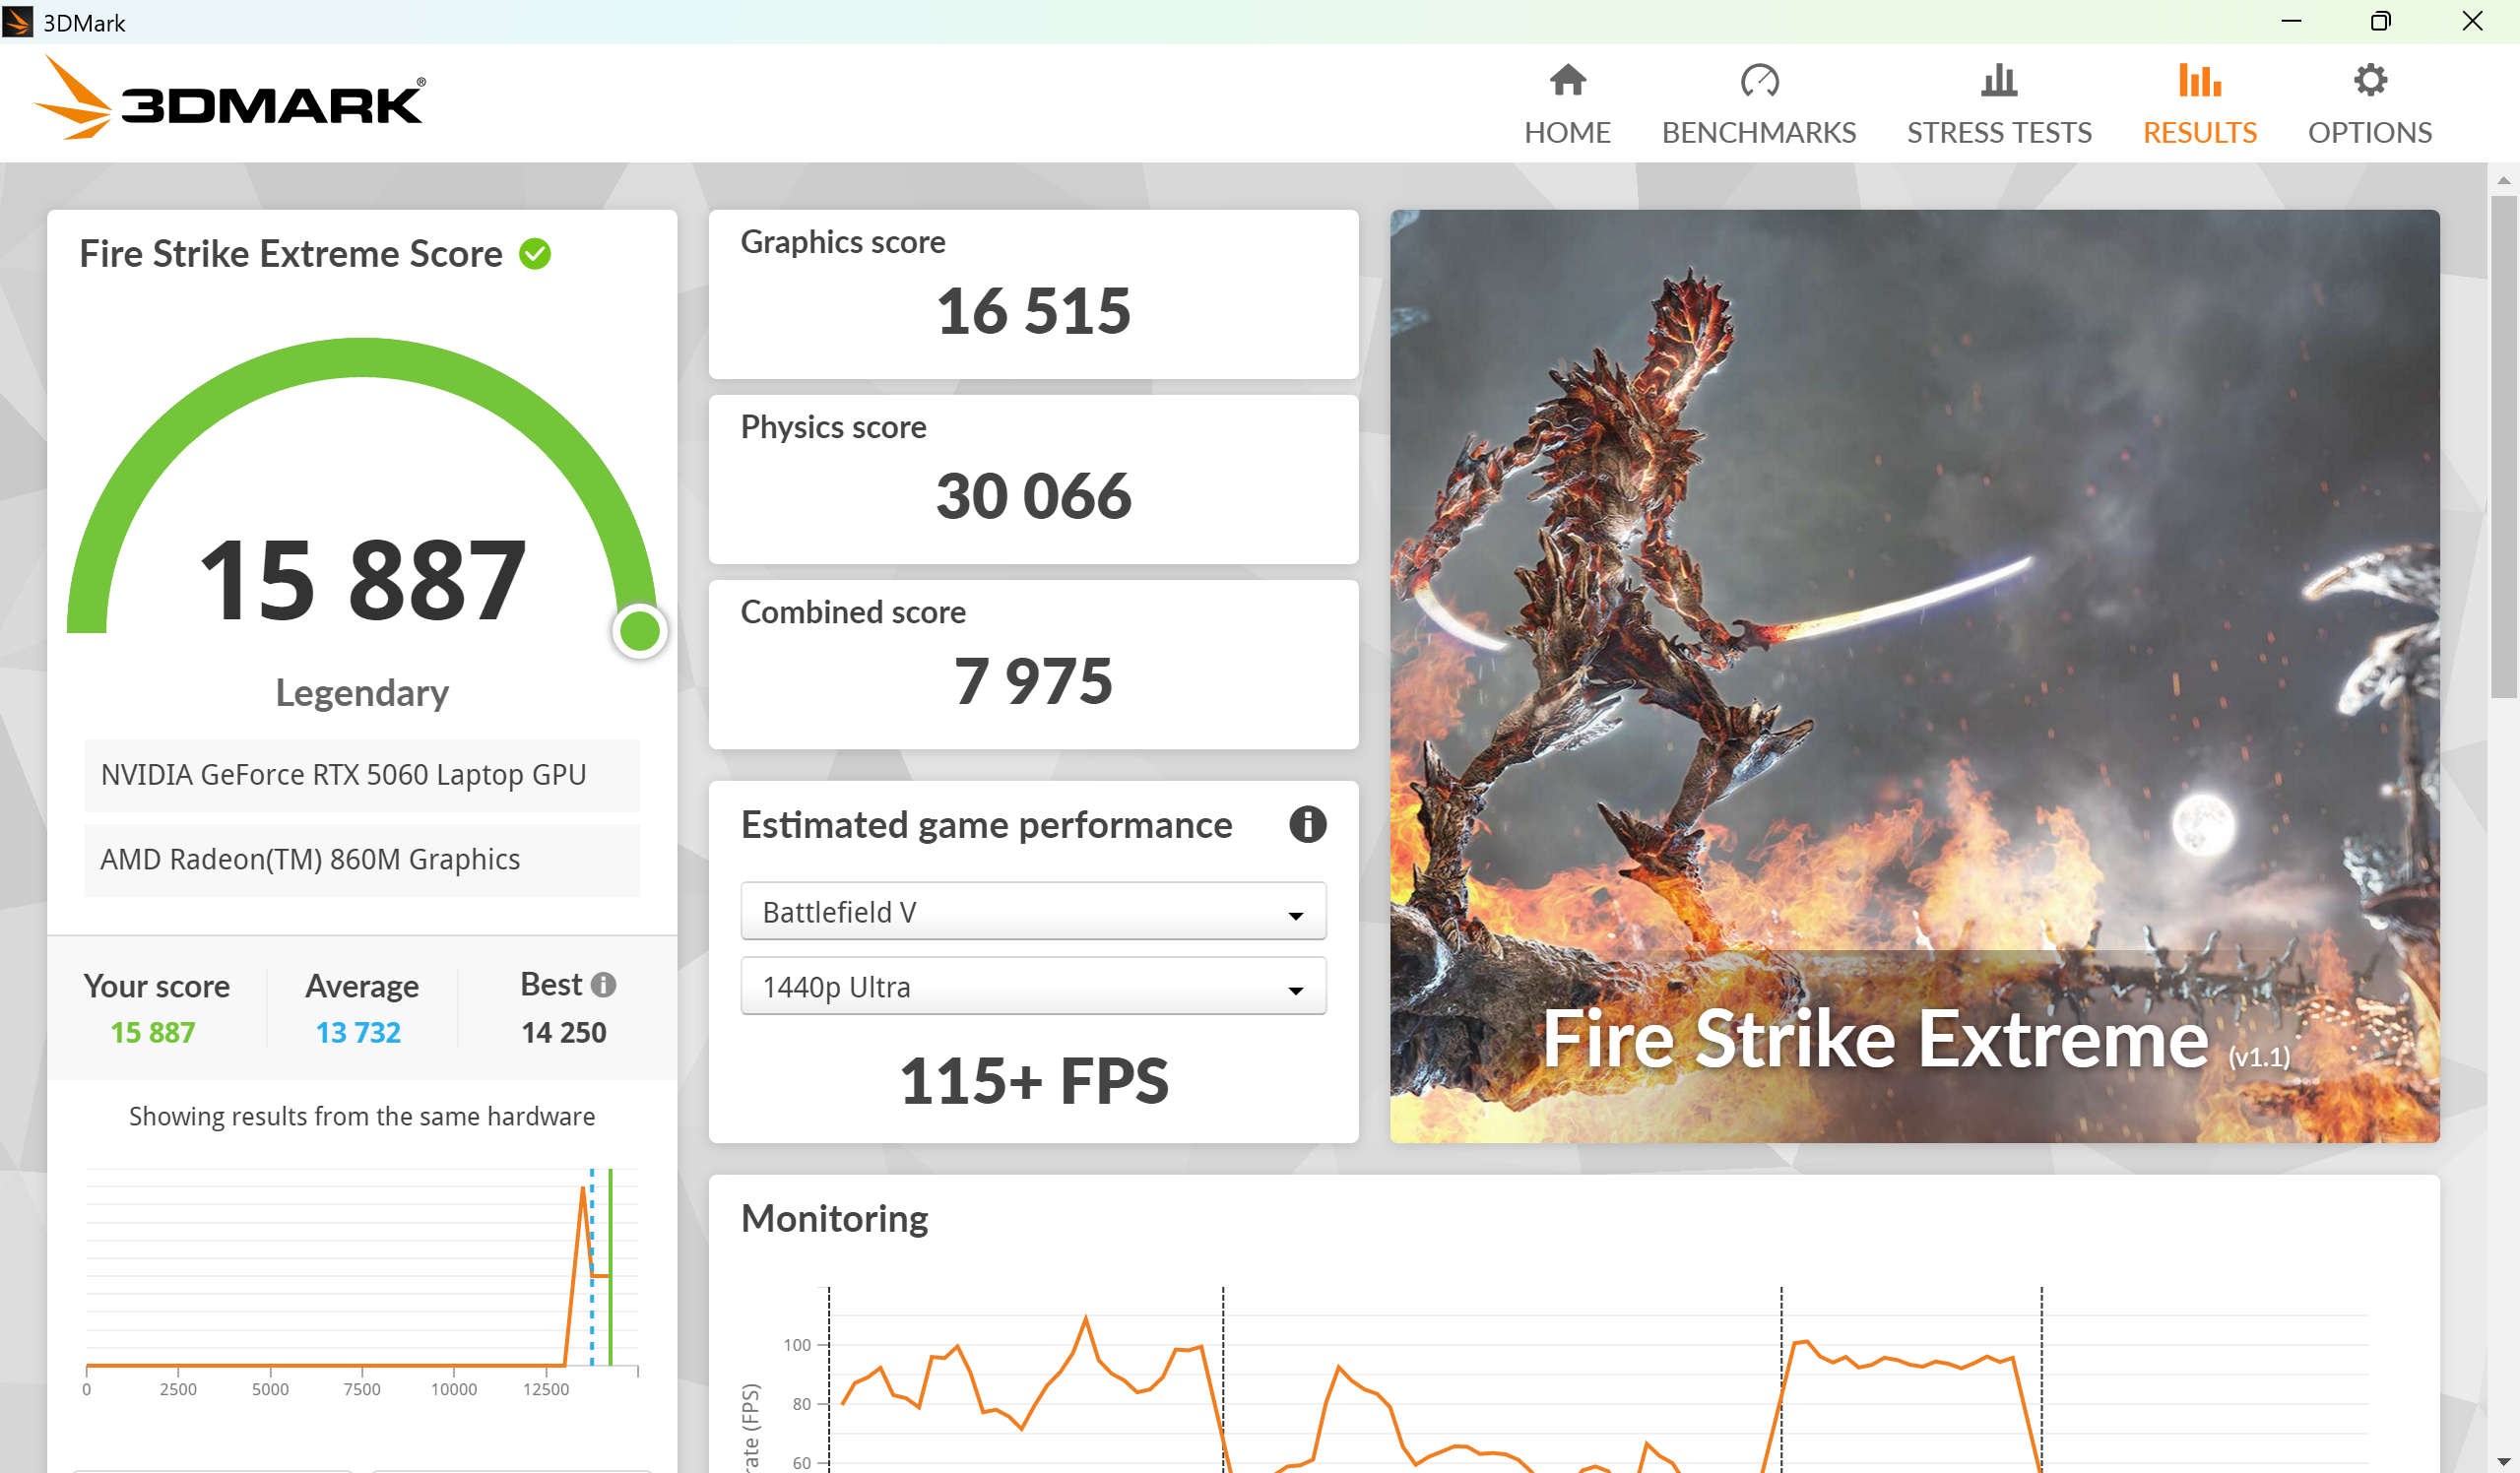This screenshot has height=1473, width=2520.
Task: Click the Fire Strike Extreme artwork thumbnail
Action: [x=1913, y=675]
